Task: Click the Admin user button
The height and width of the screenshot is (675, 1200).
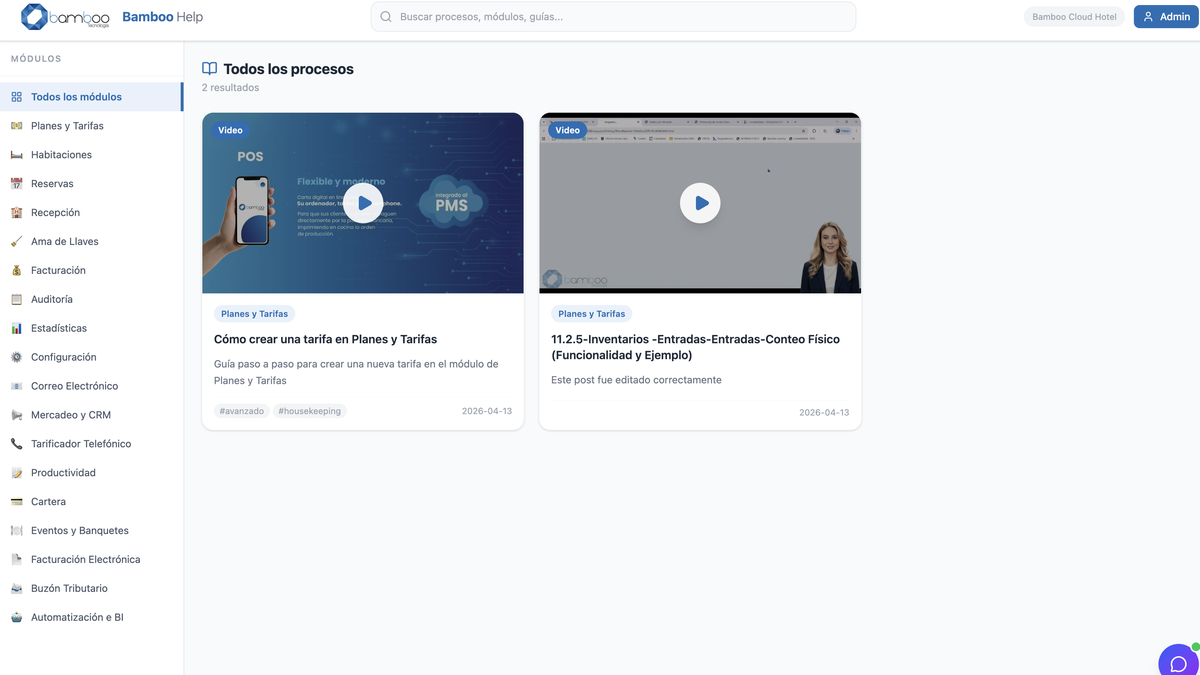Action: (x=1165, y=17)
